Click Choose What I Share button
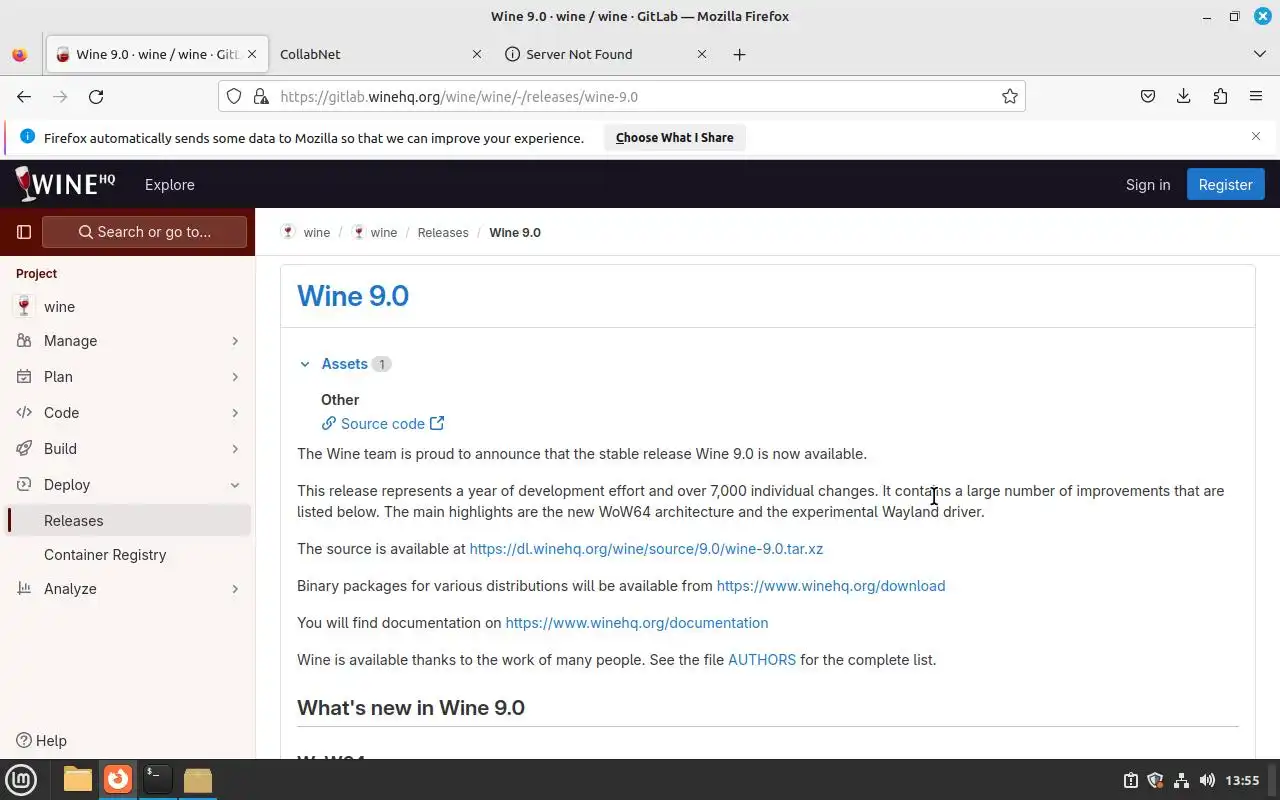 (x=675, y=138)
